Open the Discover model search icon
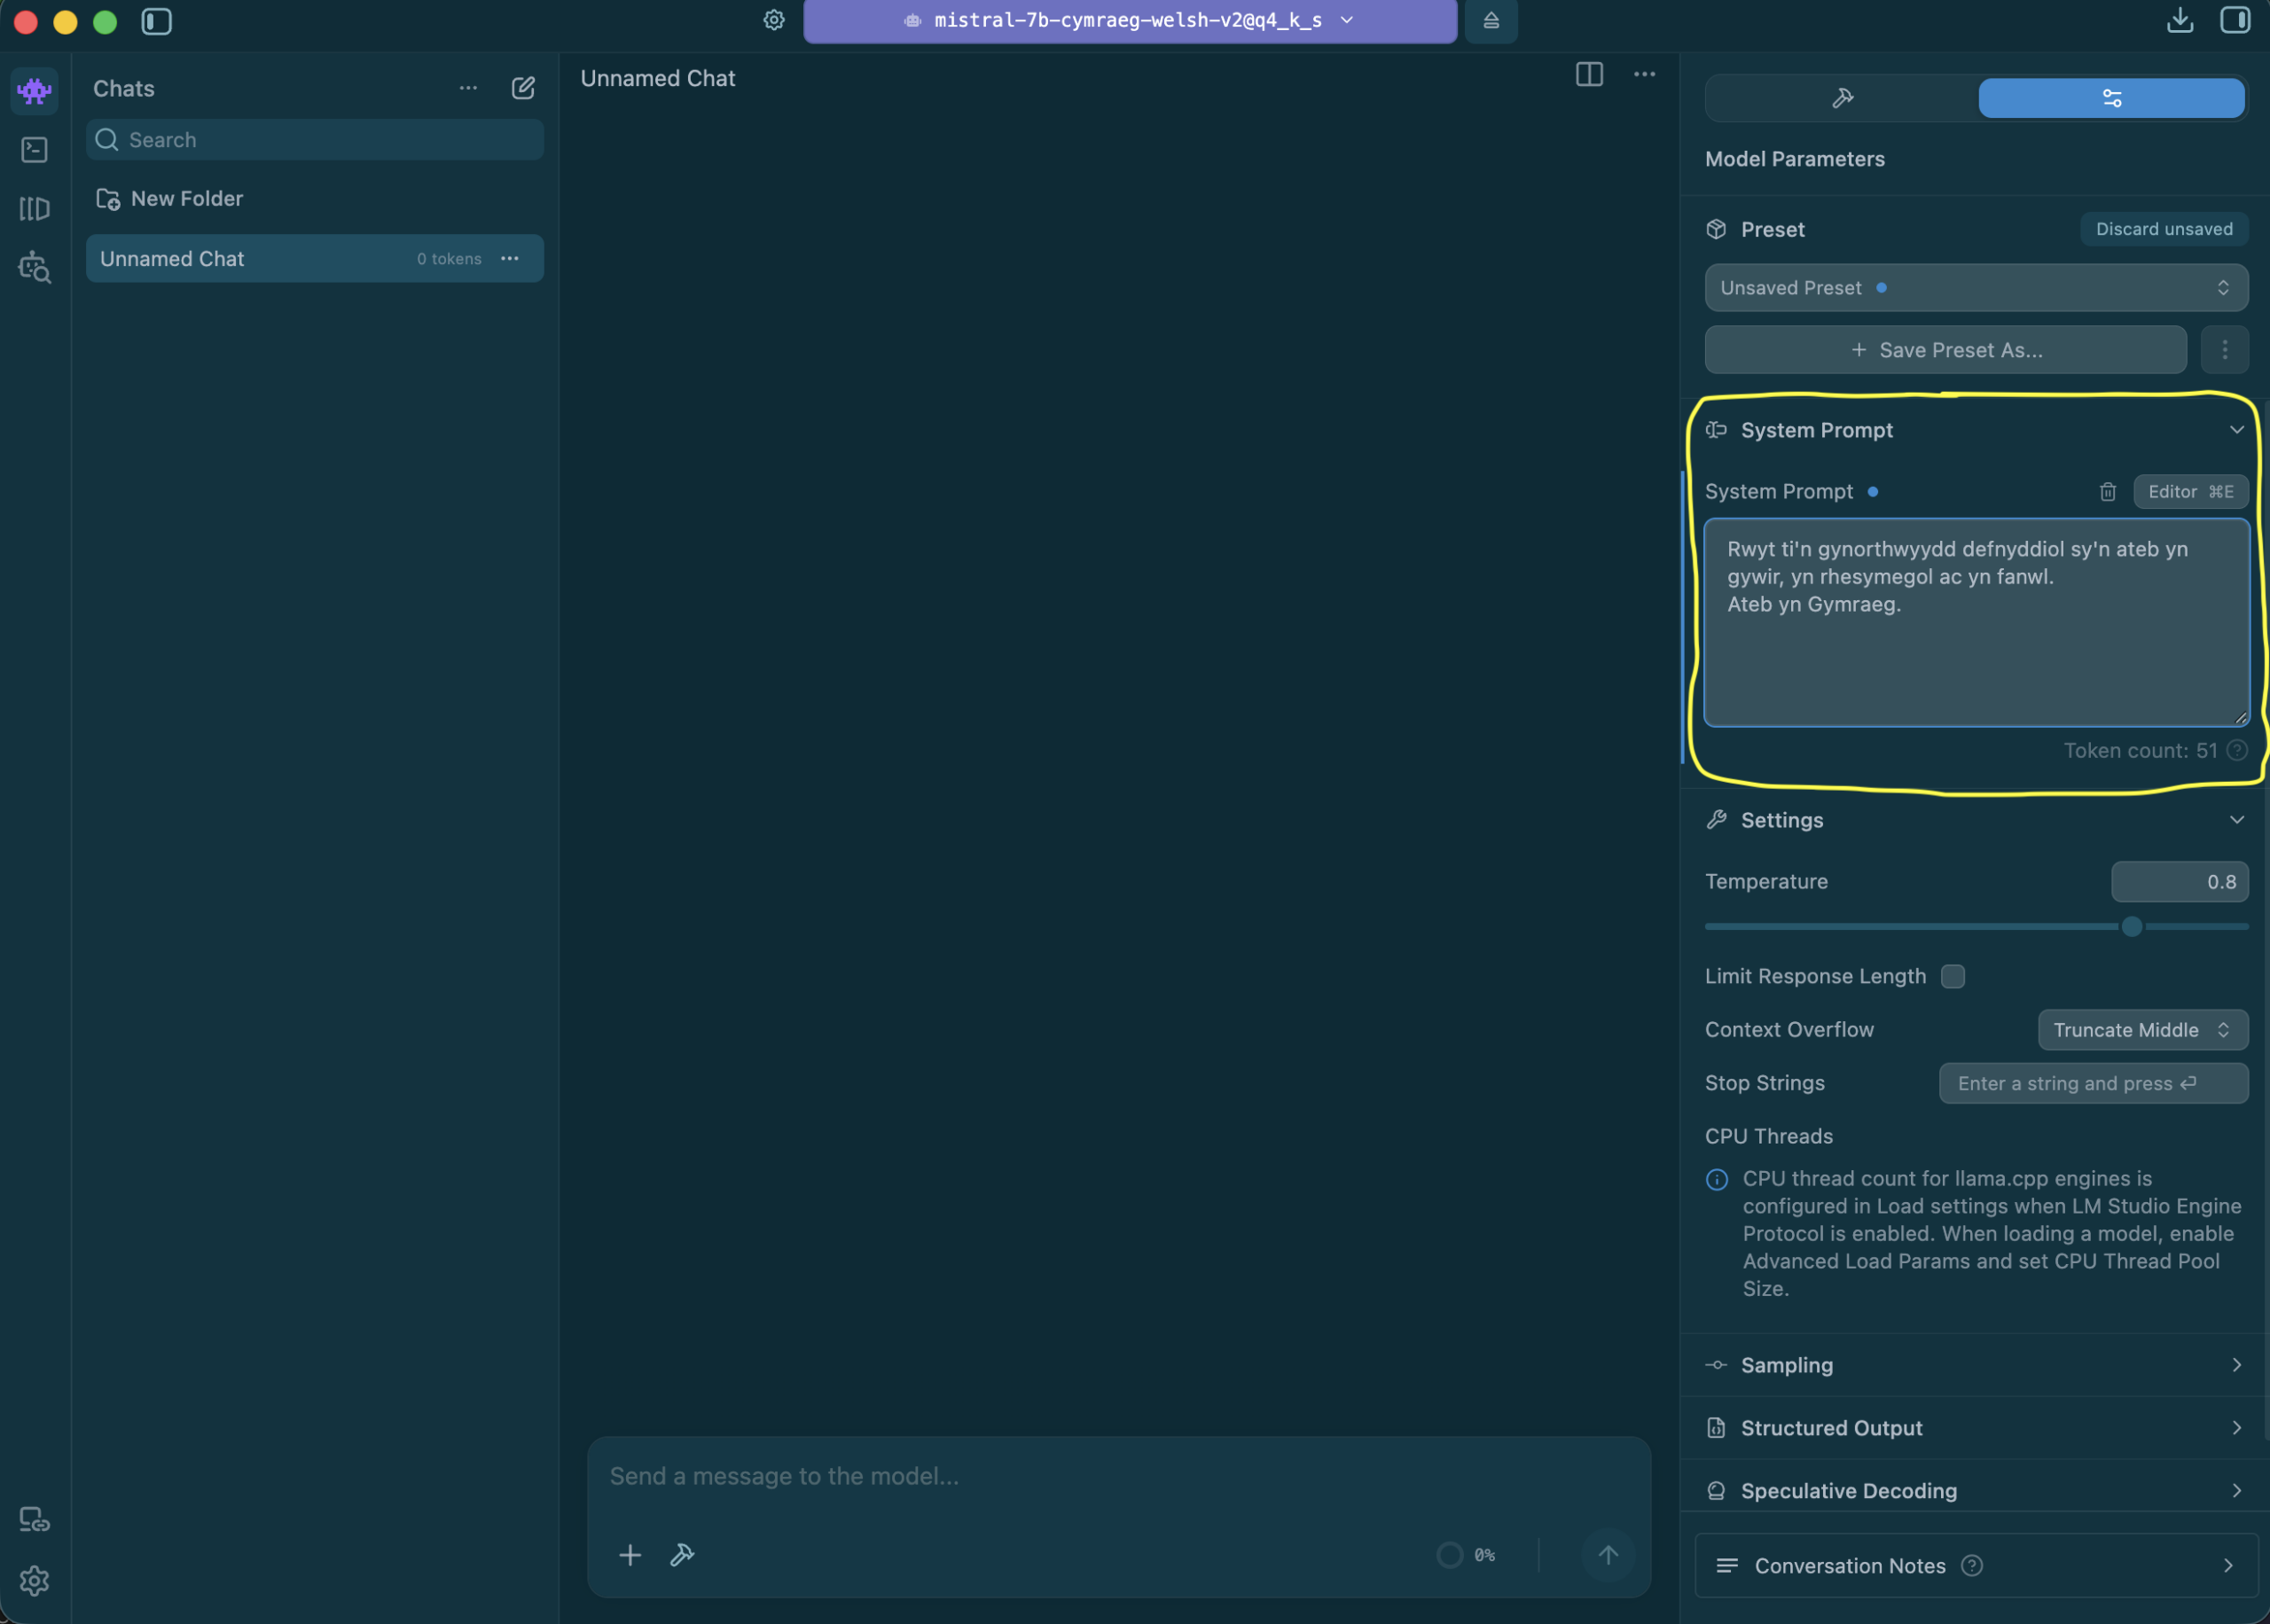The height and width of the screenshot is (1624, 2270). (x=34, y=267)
